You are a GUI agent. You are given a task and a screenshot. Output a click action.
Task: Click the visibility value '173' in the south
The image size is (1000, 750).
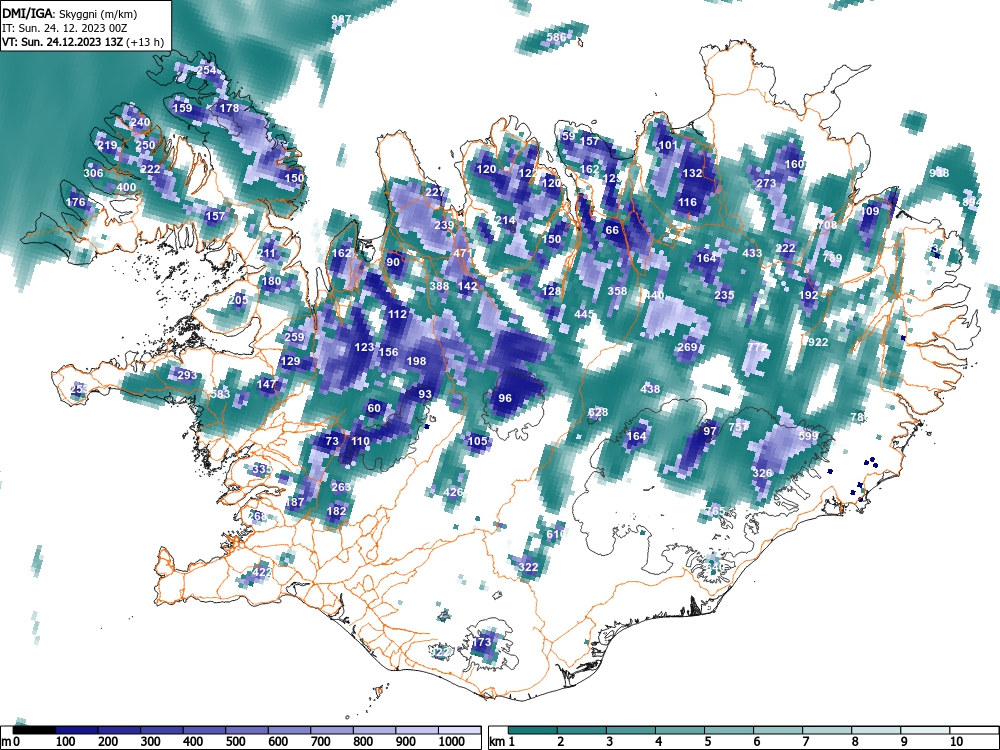click(x=482, y=642)
